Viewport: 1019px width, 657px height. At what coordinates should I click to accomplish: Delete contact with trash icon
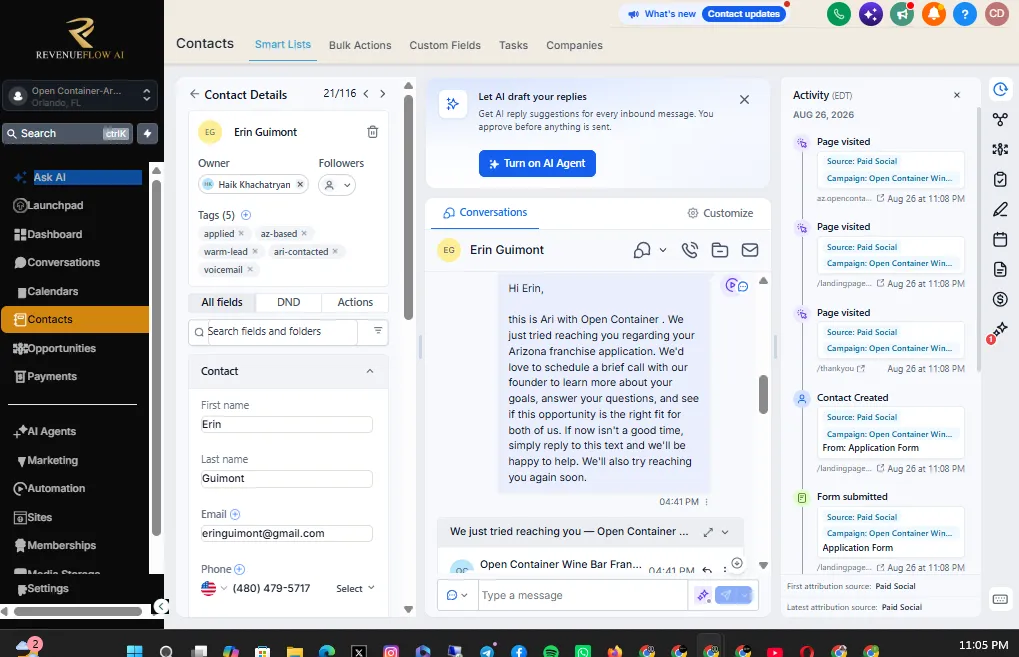click(x=372, y=132)
